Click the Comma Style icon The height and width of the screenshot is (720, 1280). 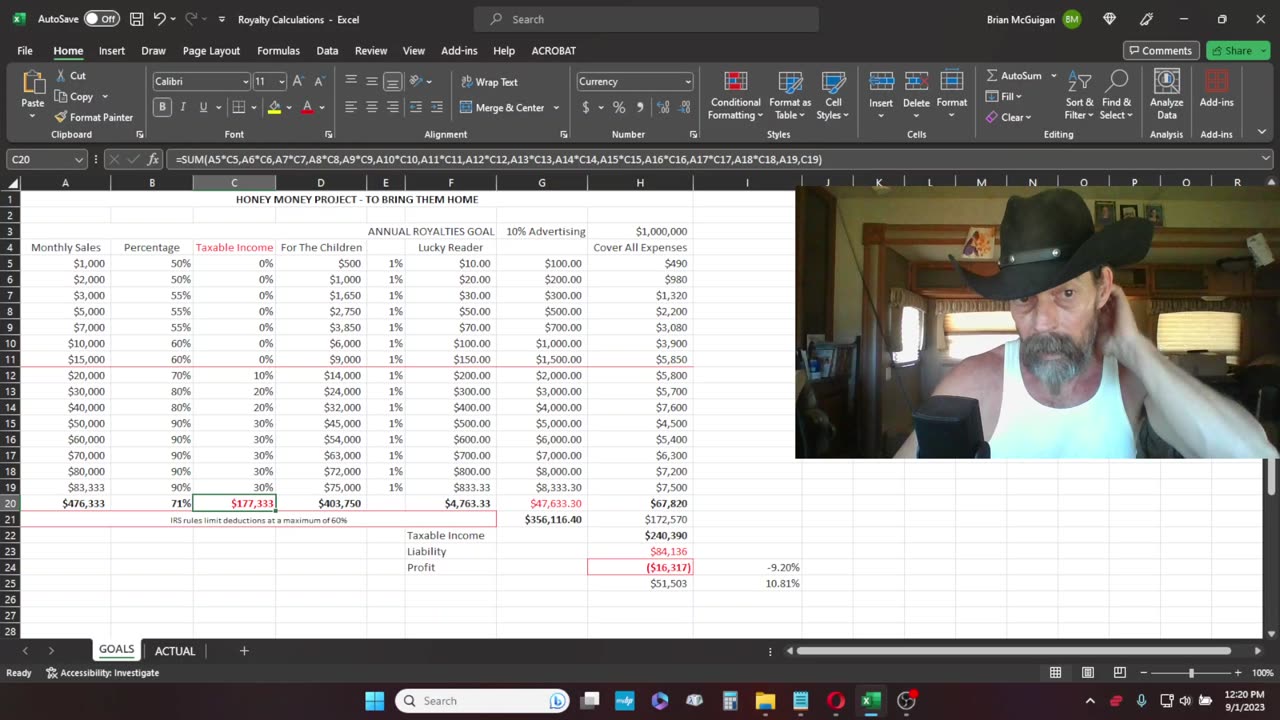640,107
